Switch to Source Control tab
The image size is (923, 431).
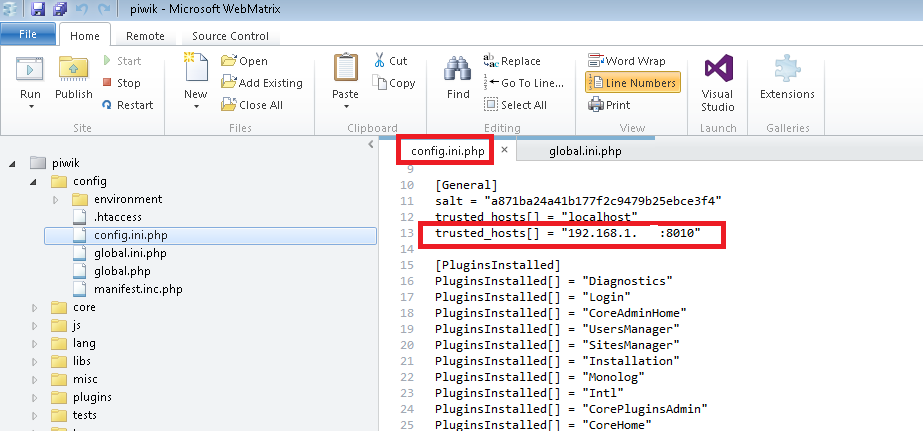point(230,36)
